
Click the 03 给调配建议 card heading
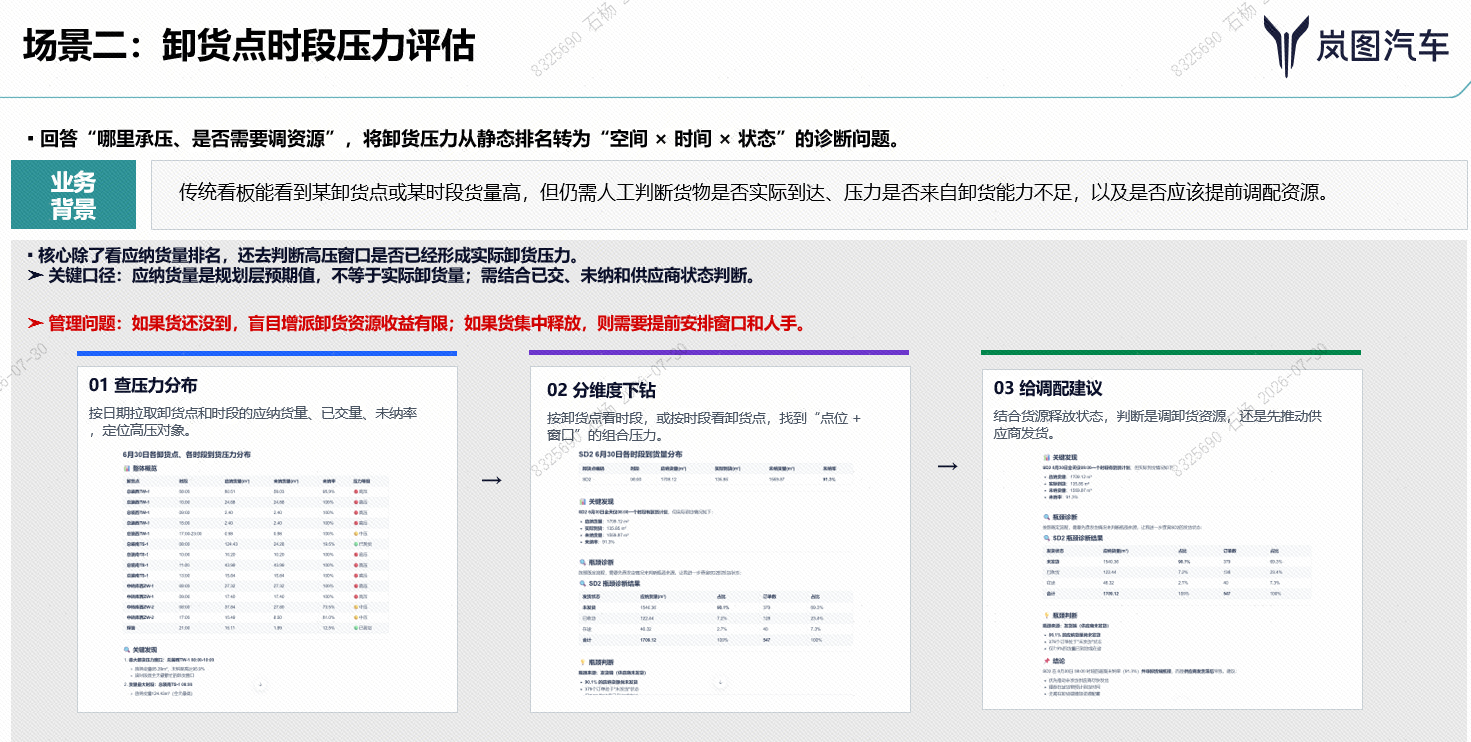coord(1048,388)
